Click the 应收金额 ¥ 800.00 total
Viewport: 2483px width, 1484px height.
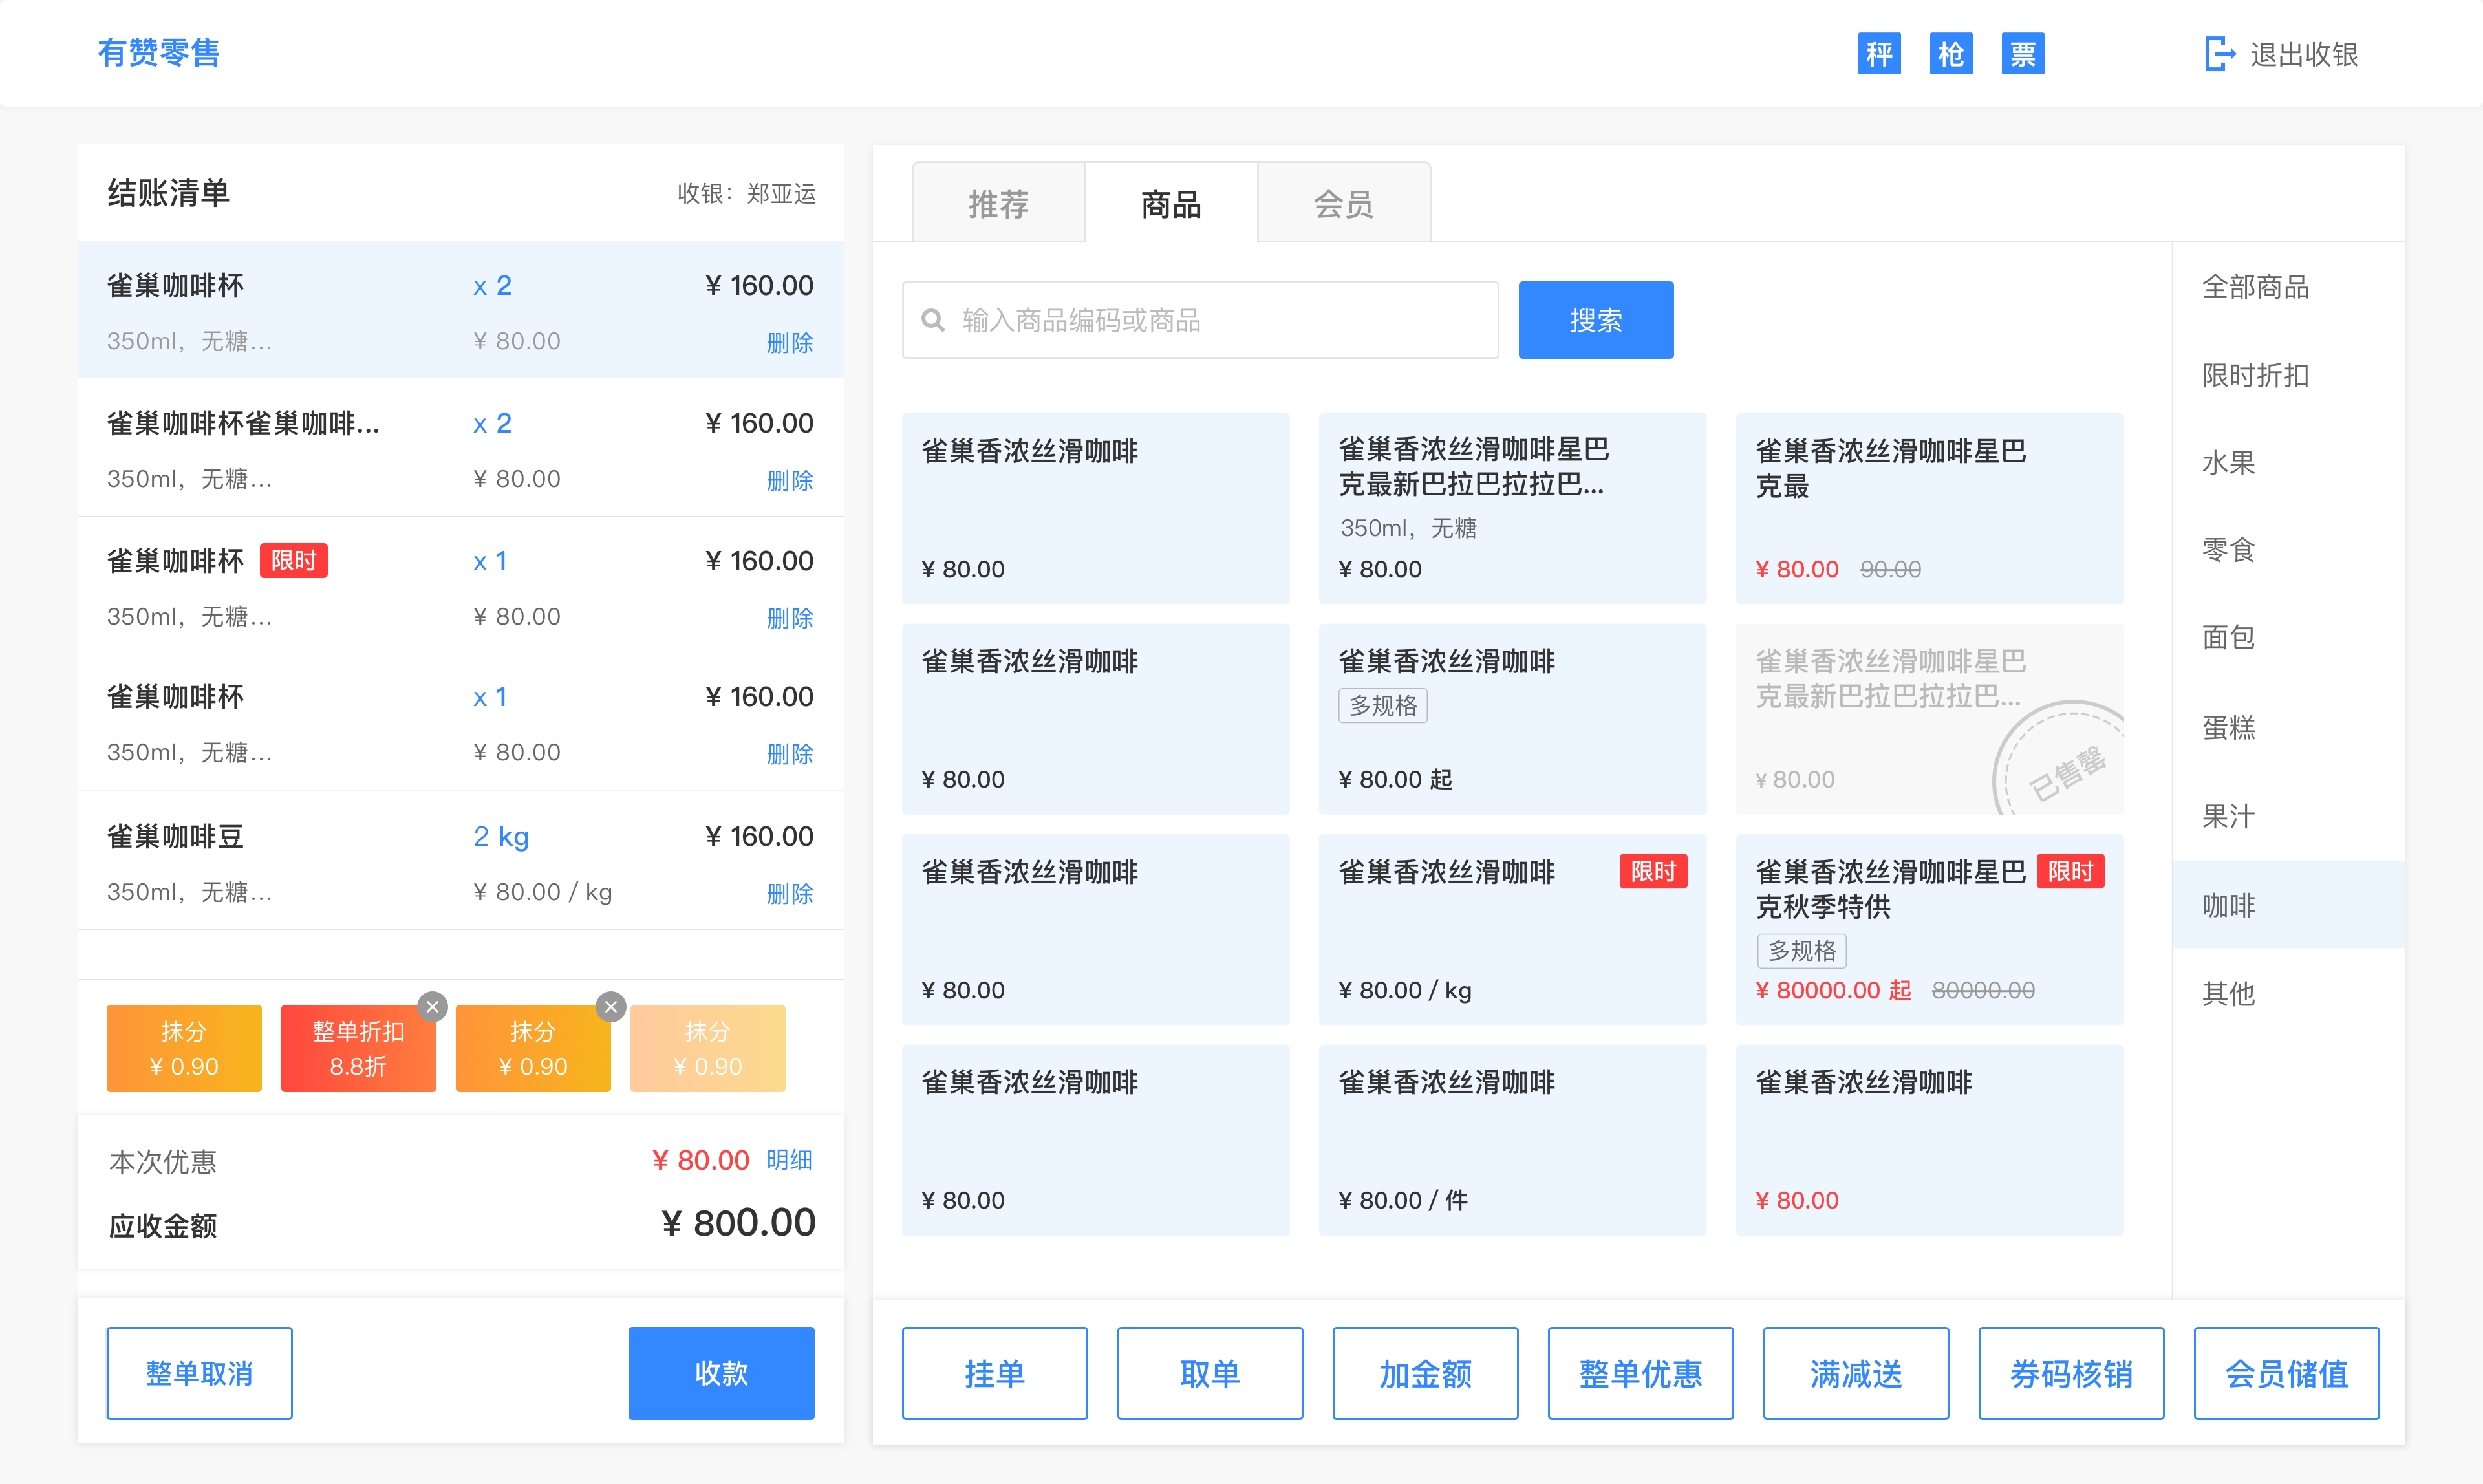coord(738,1222)
